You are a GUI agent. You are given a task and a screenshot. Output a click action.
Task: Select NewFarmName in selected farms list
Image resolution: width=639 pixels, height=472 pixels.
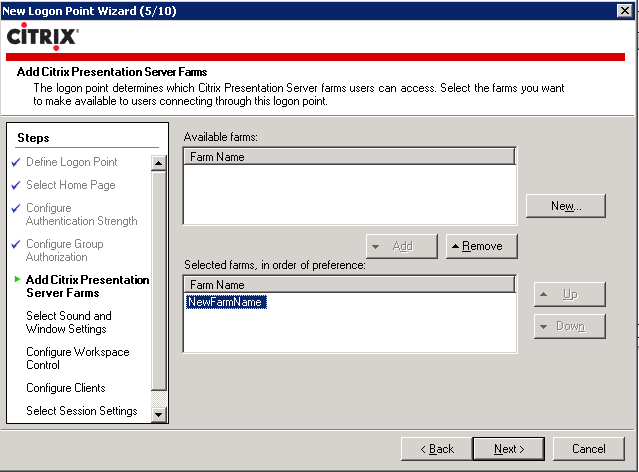point(226,302)
